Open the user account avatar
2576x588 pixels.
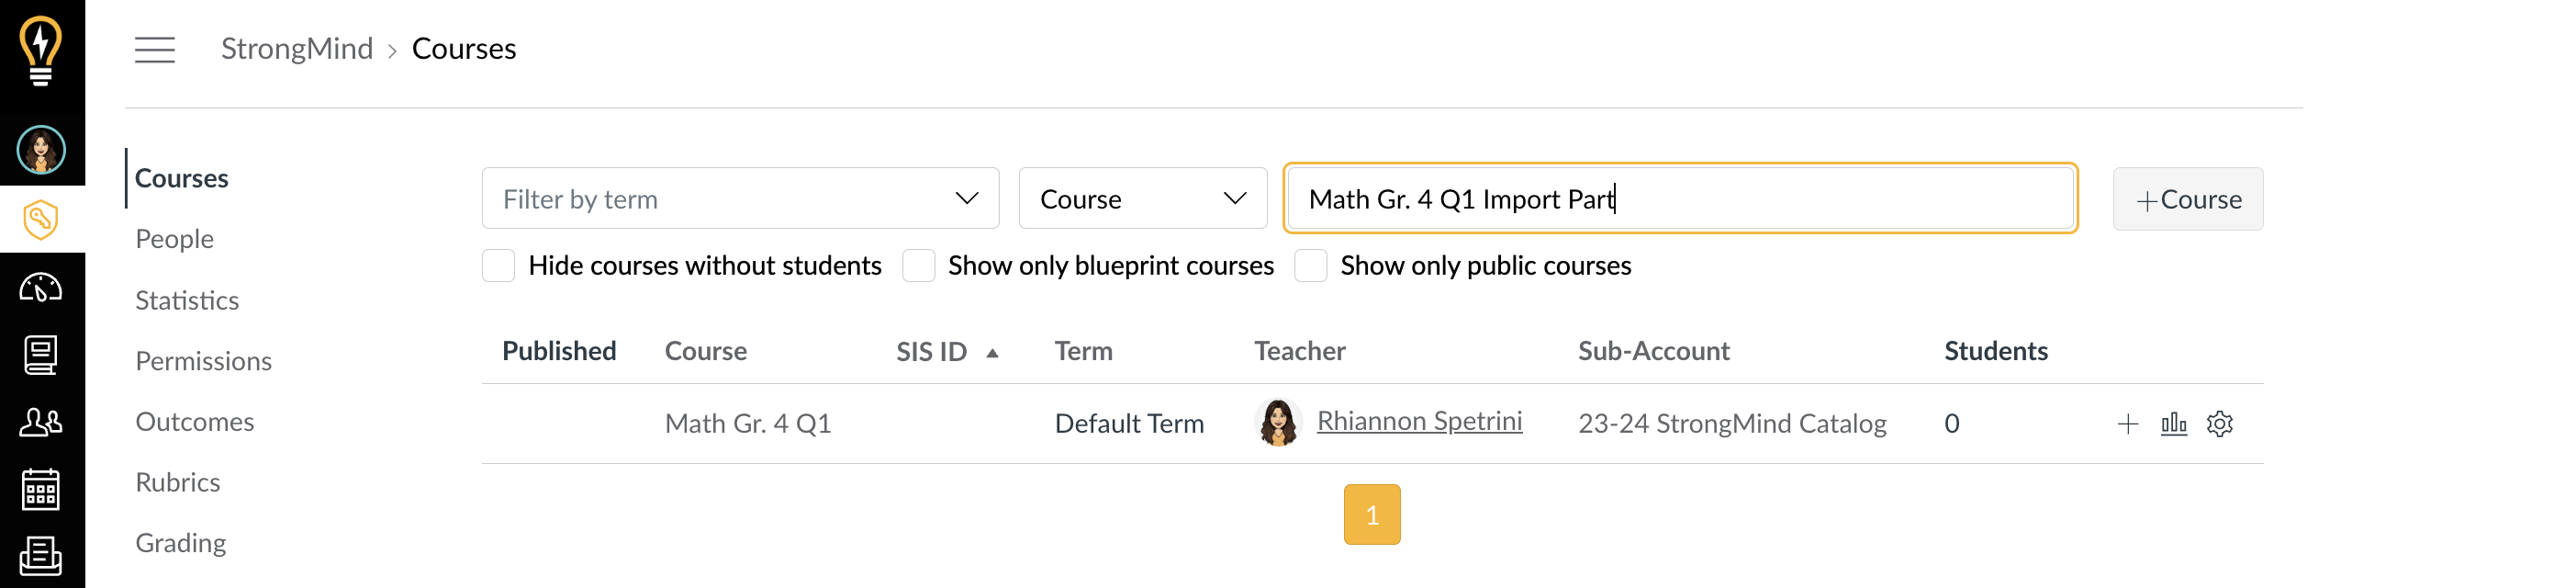[41, 150]
